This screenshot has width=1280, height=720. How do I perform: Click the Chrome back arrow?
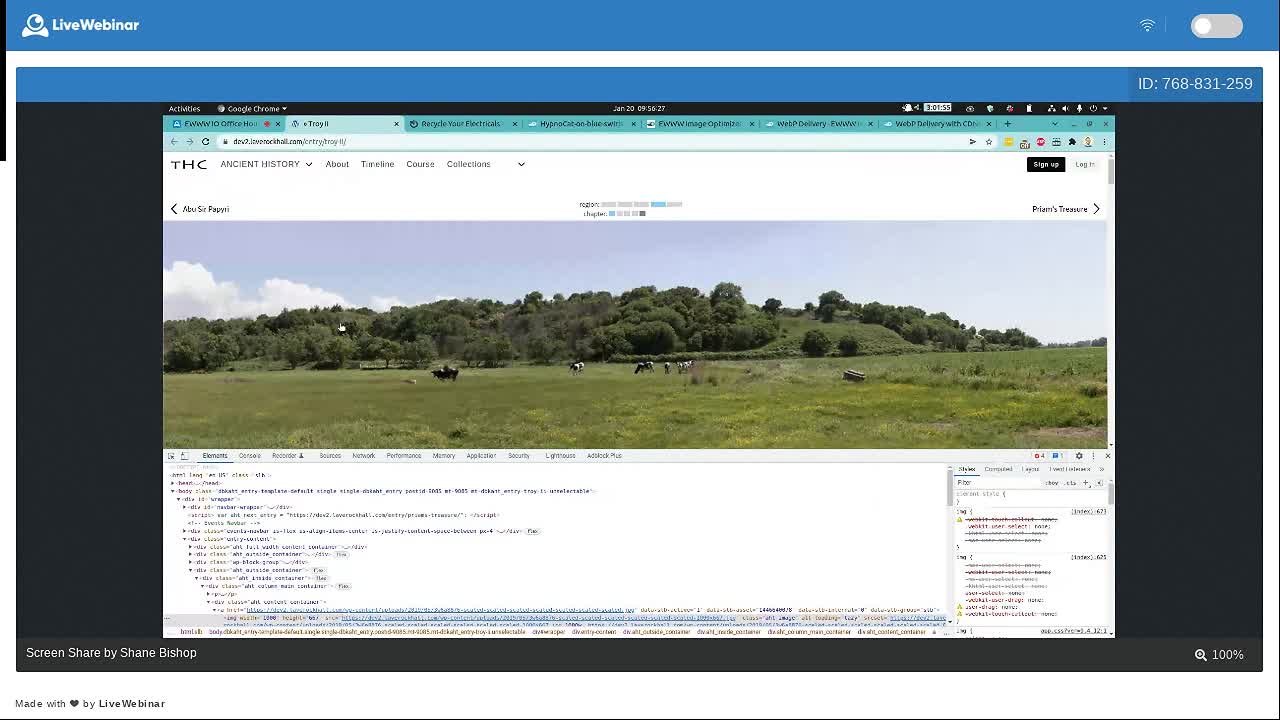174,142
